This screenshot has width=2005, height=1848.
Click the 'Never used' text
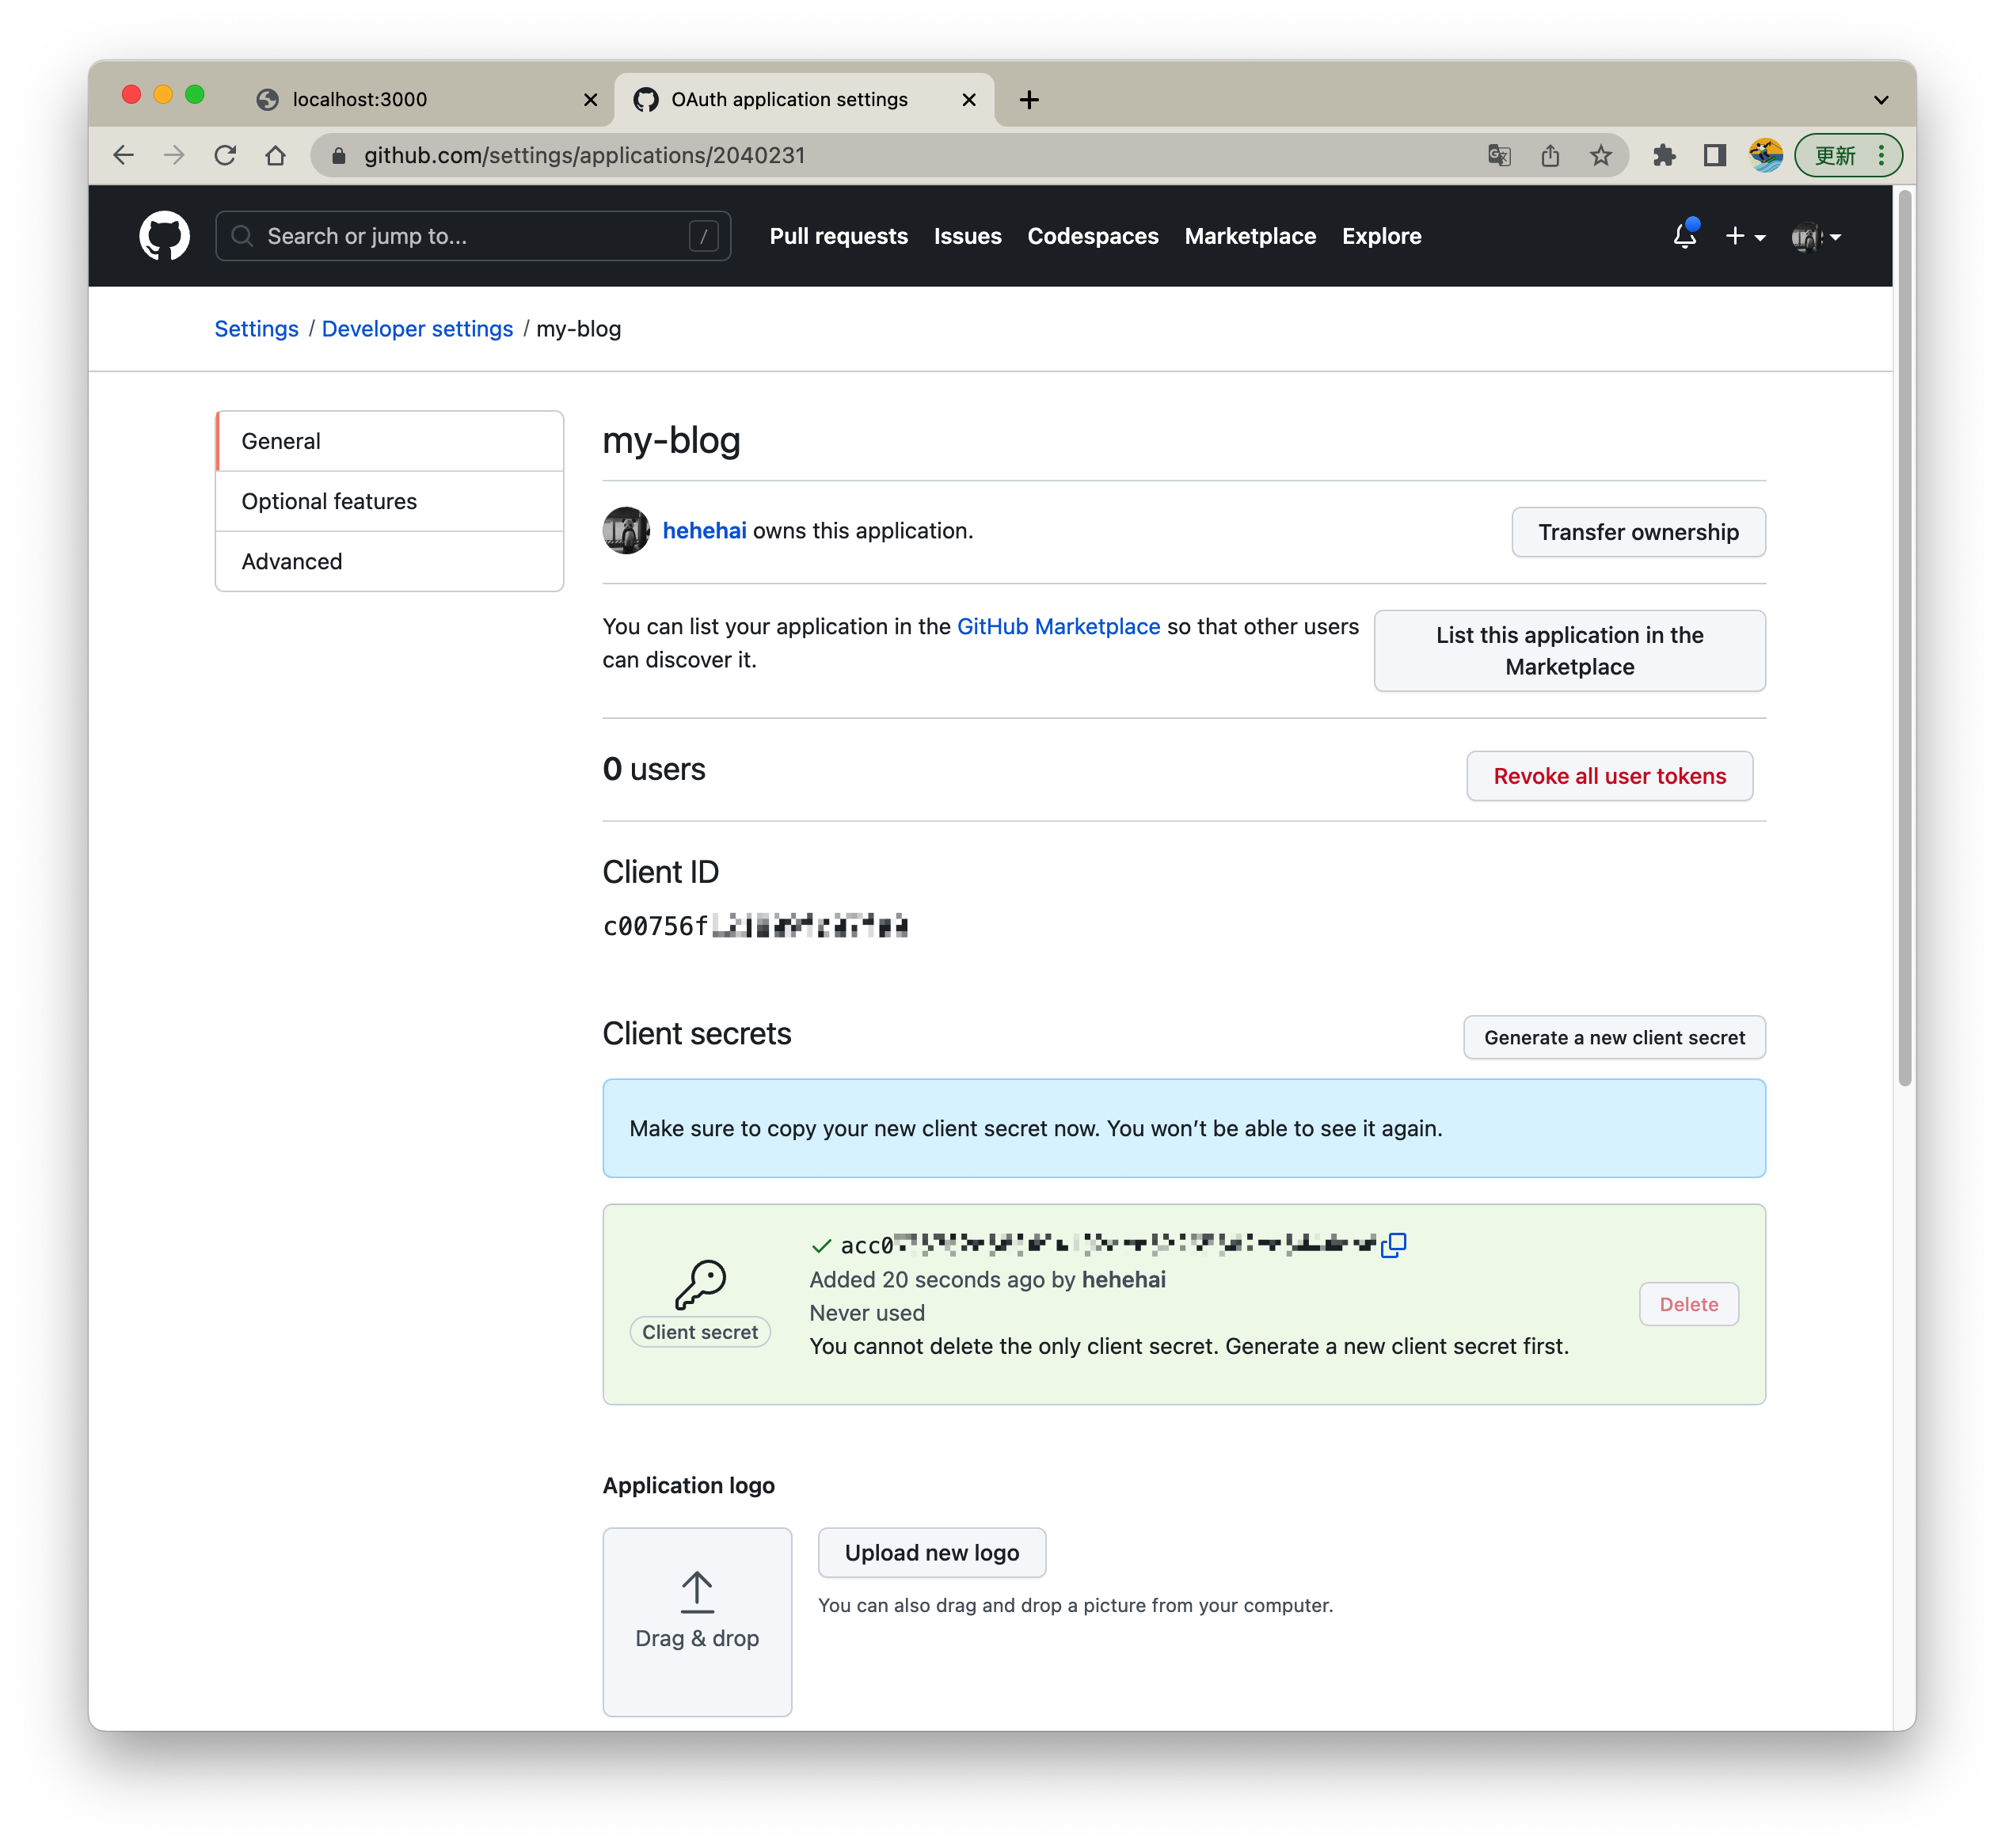[x=867, y=1313]
